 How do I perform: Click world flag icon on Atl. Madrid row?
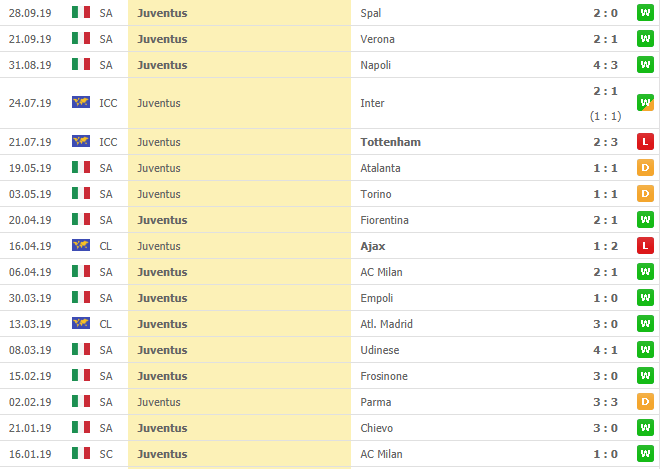pyautogui.click(x=81, y=324)
